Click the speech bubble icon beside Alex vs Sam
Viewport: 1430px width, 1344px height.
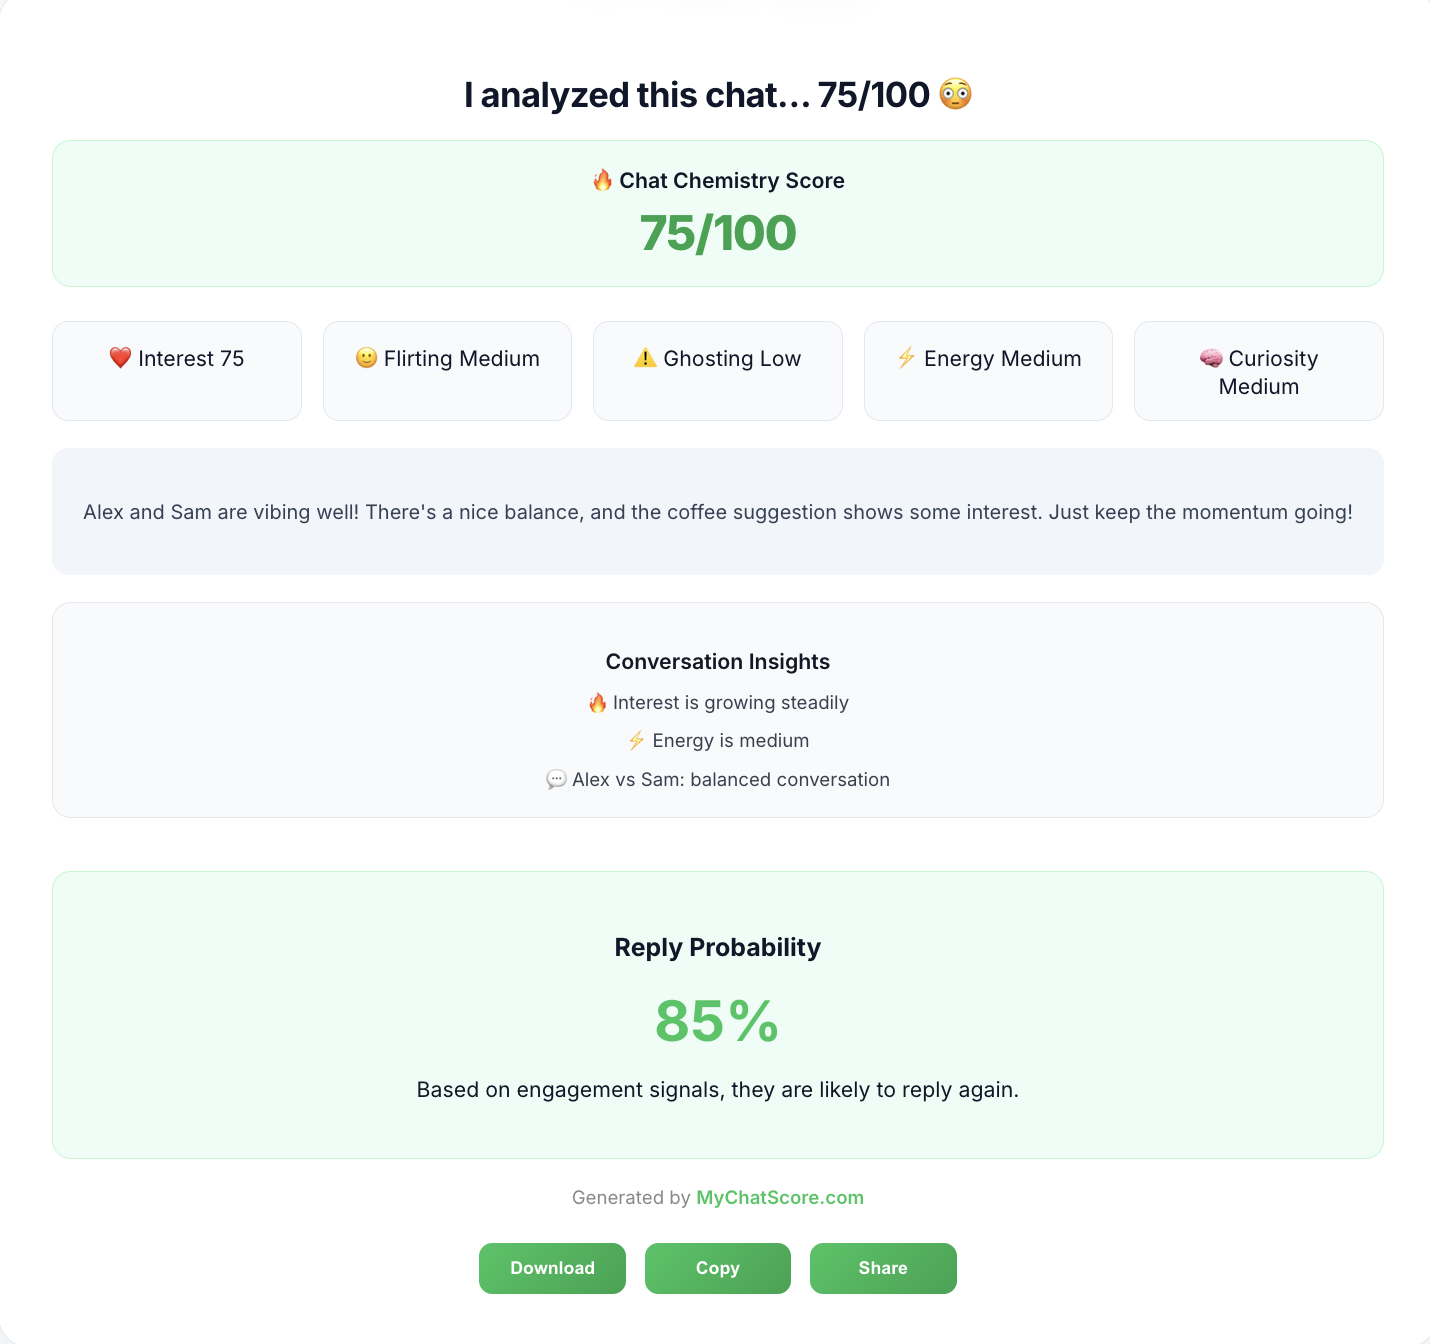(556, 780)
